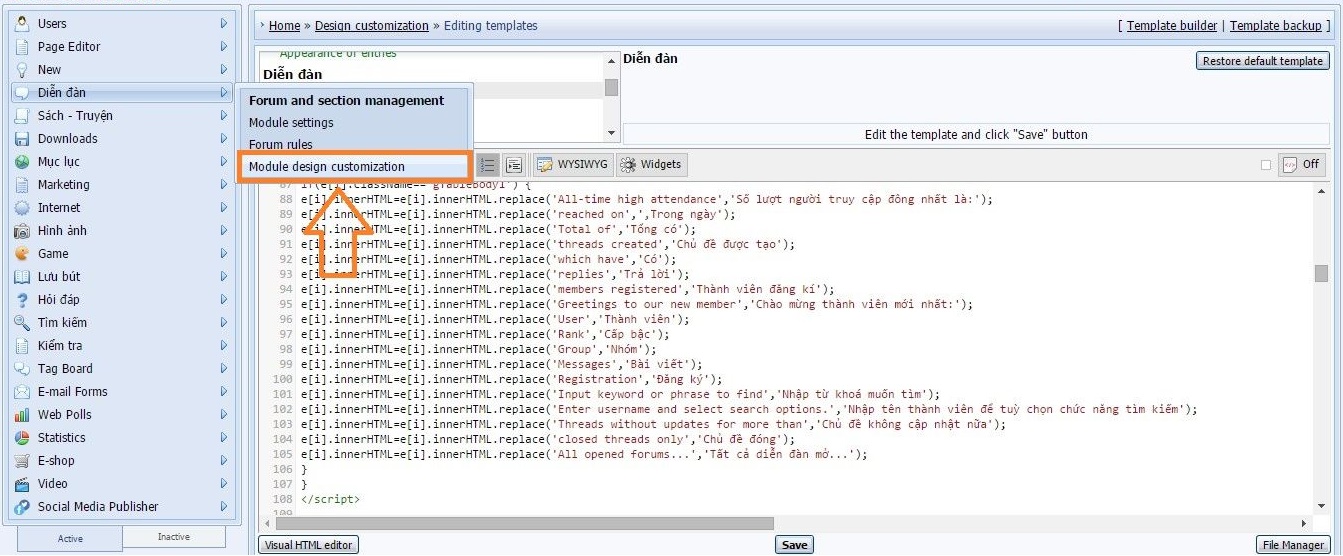This screenshot has width=1343, height=556.
Task: Click code line containing 'All-time high attendance'
Action: pyautogui.click(x=647, y=199)
